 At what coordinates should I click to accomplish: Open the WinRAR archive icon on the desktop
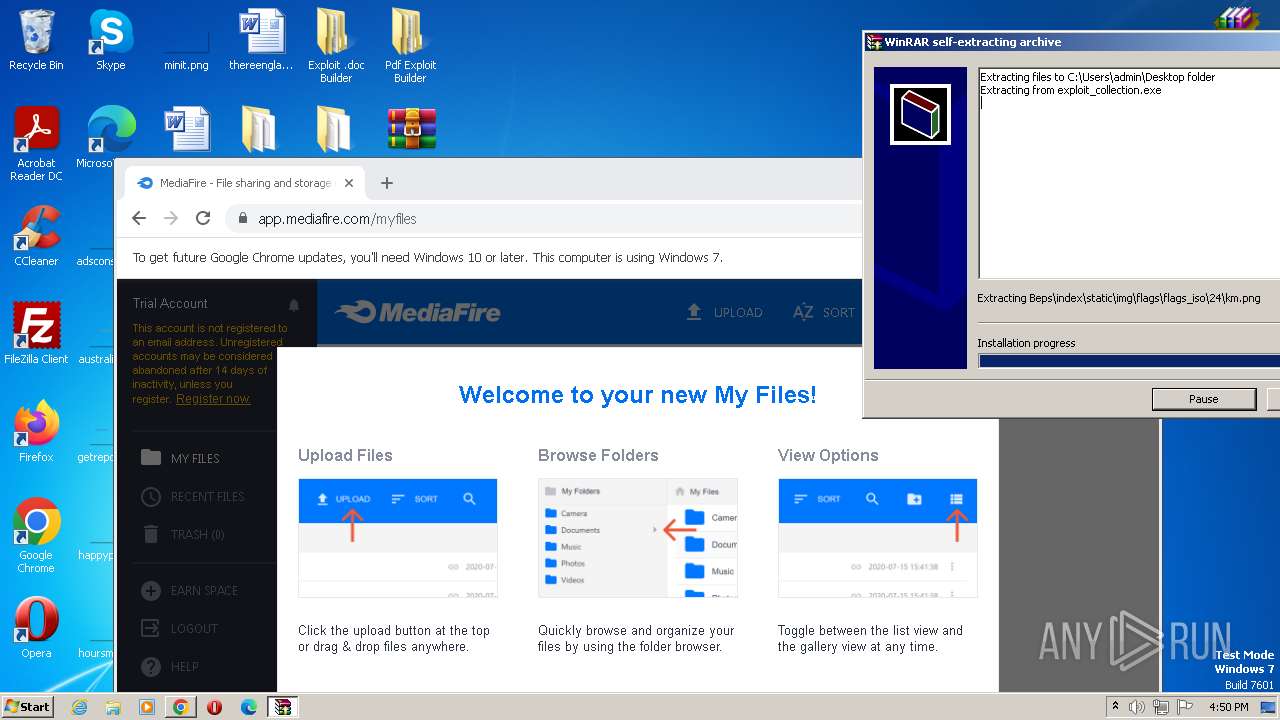click(x=412, y=129)
